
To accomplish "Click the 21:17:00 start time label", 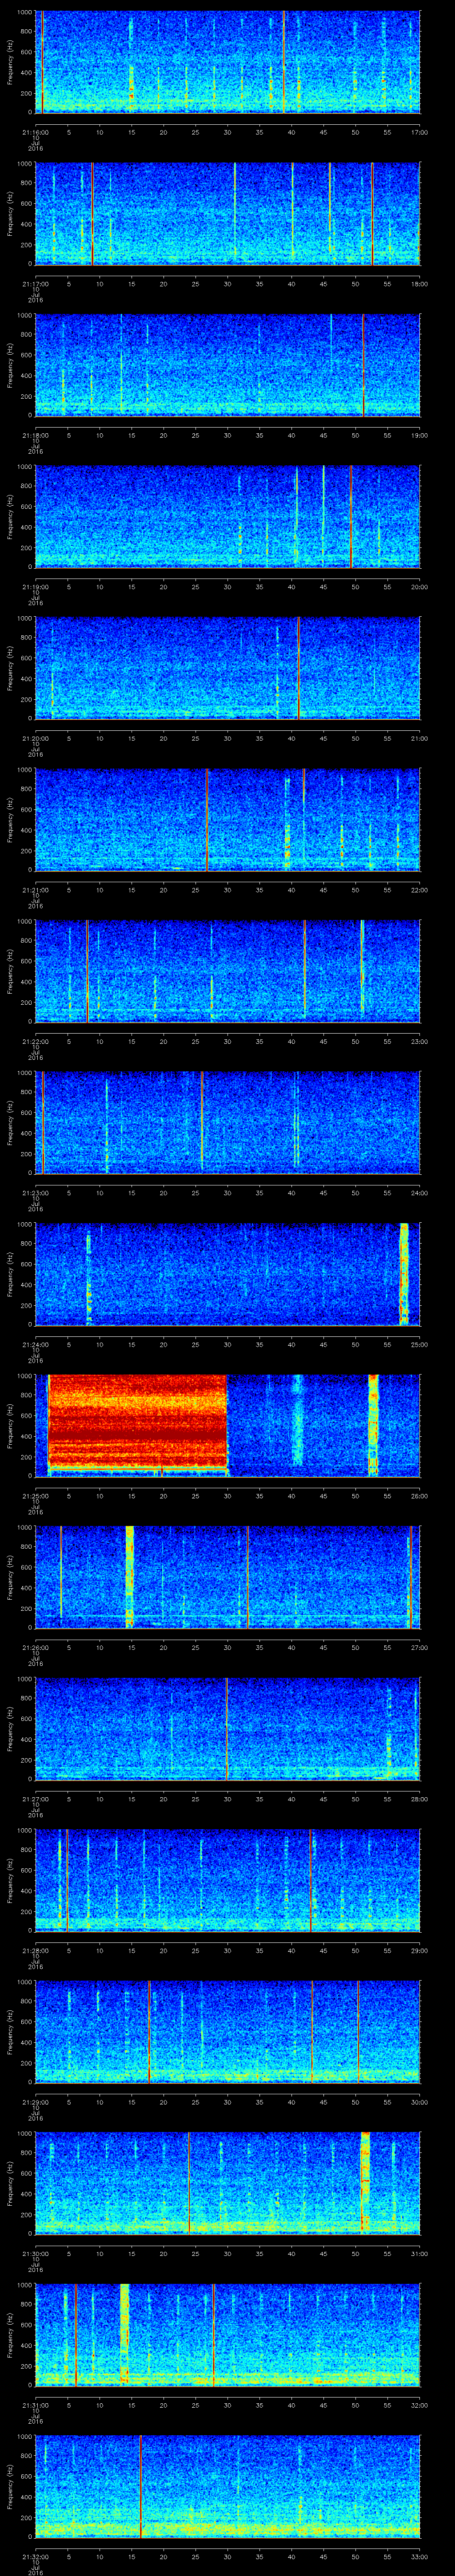I will coord(35,284).
